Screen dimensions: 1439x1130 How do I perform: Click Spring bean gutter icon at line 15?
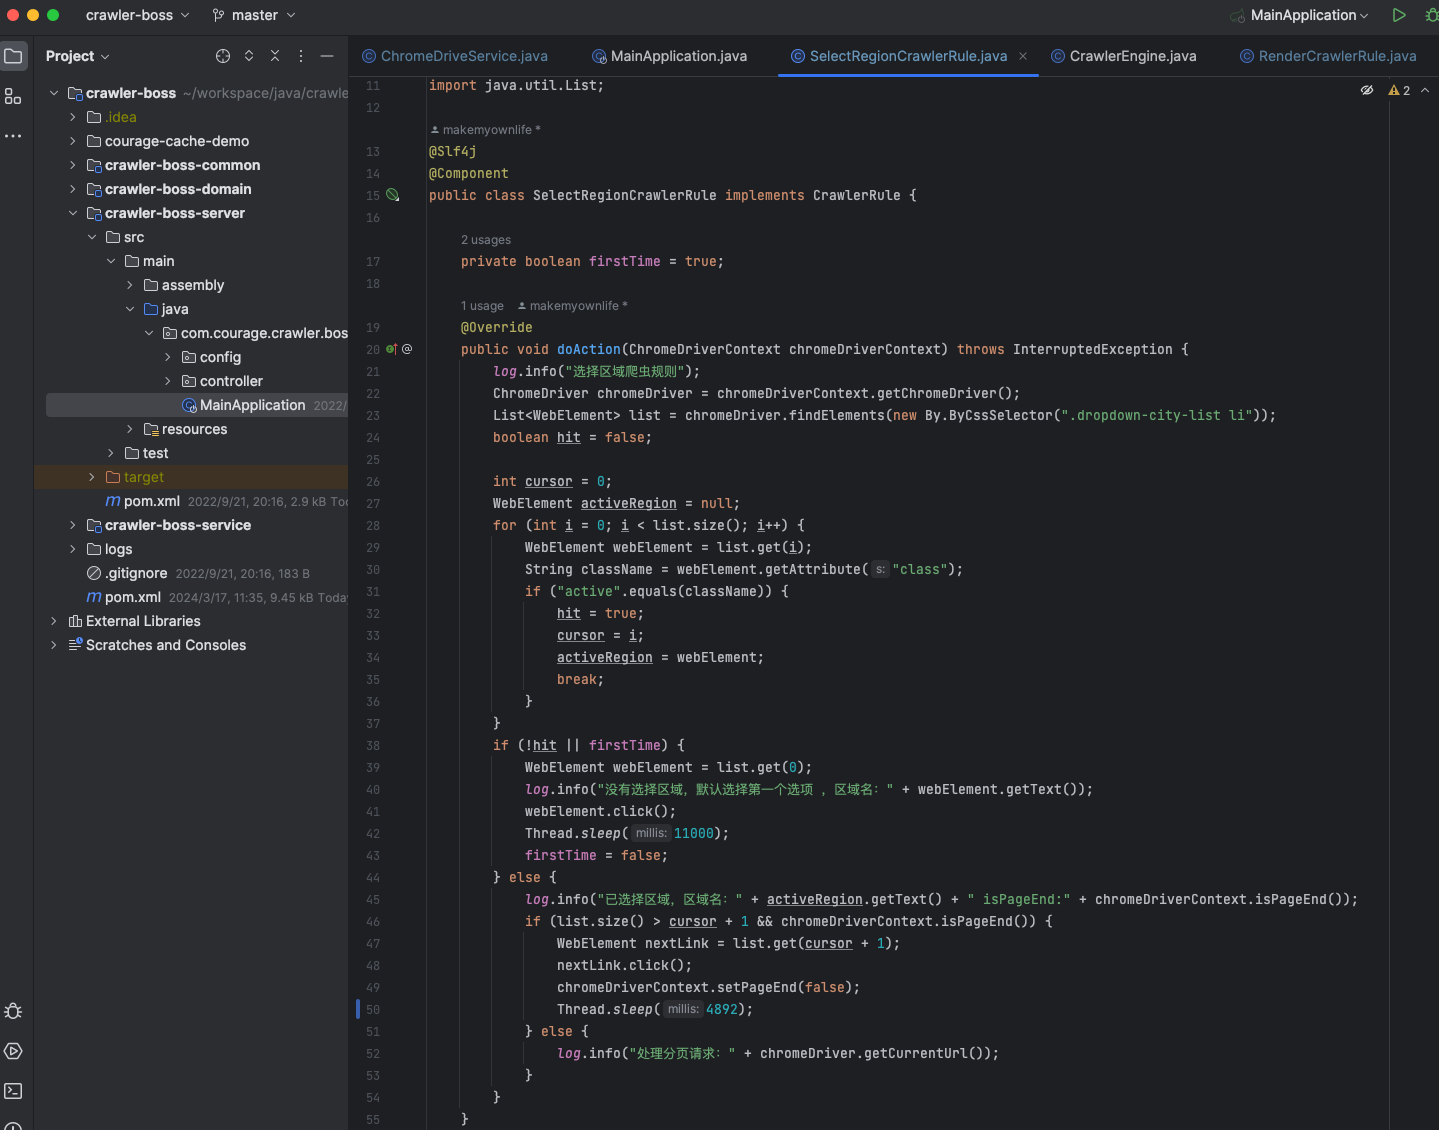click(392, 195)
